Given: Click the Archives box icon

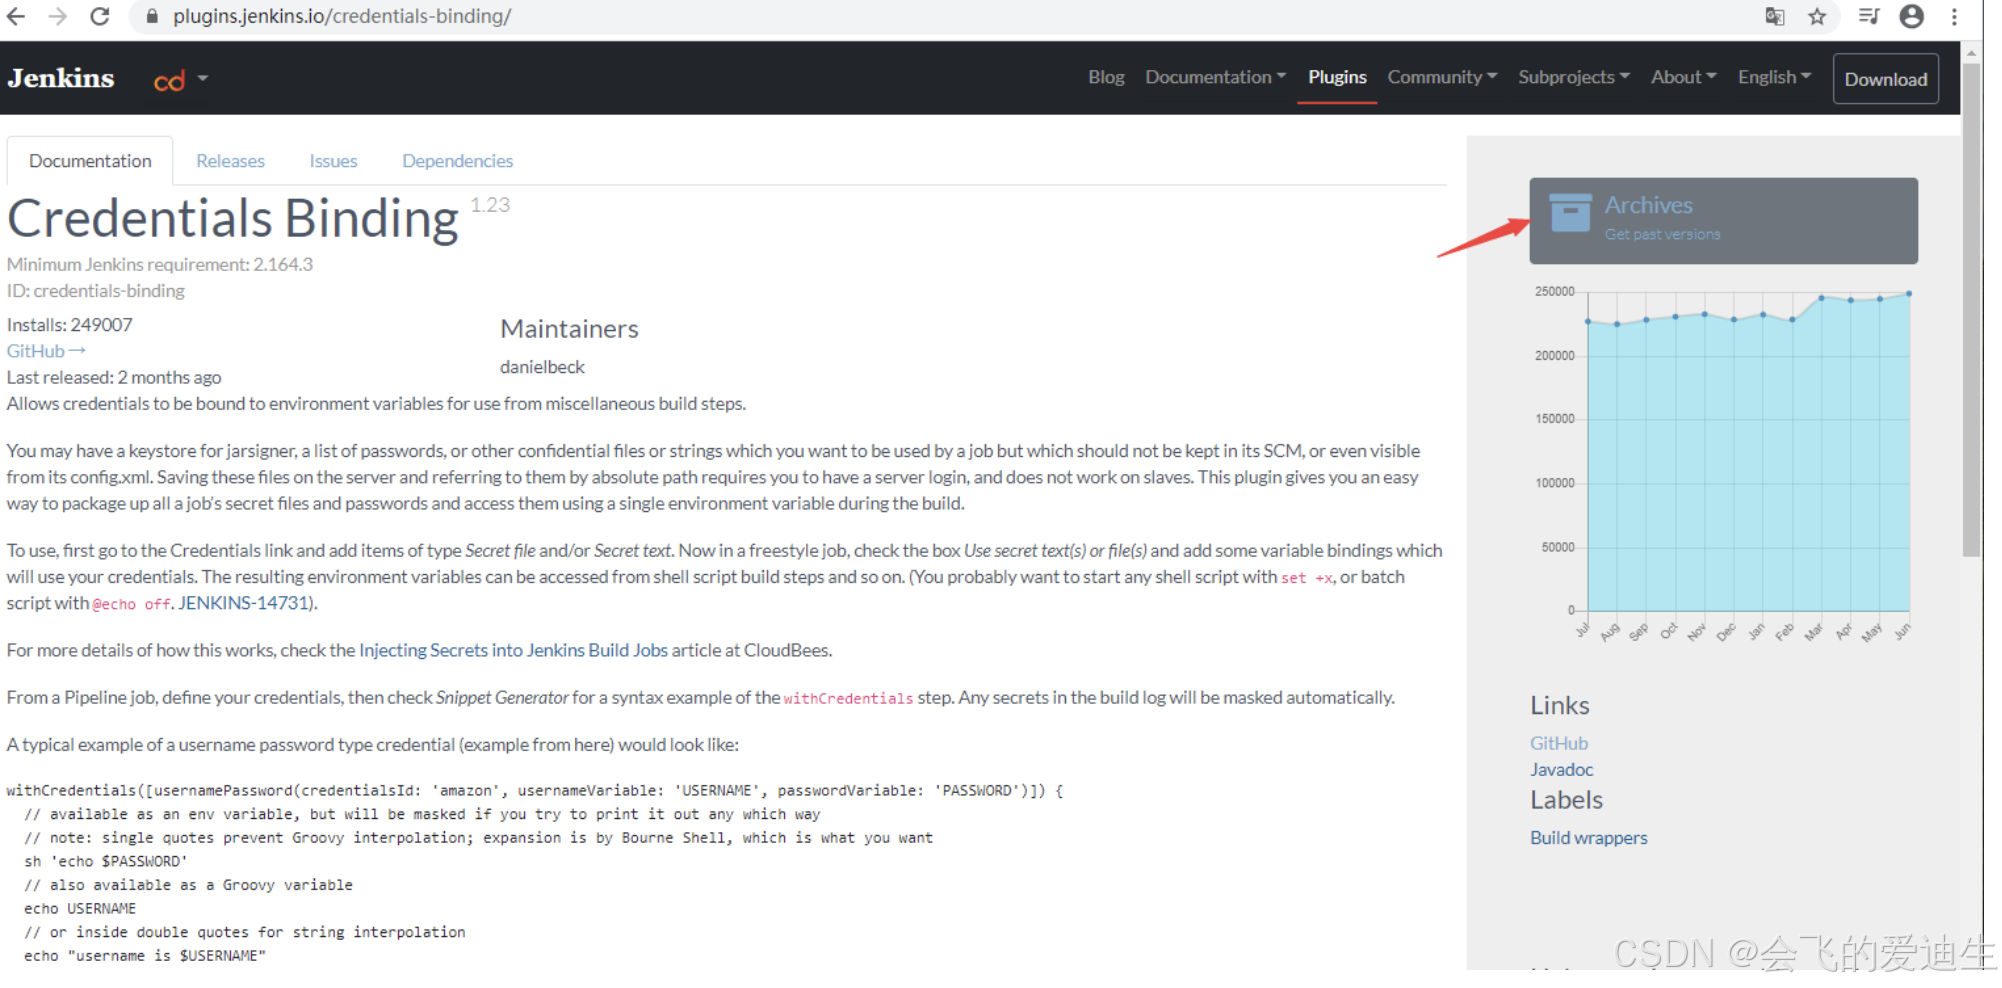Looking at the screenshot, I should [x=1570, y=212].
